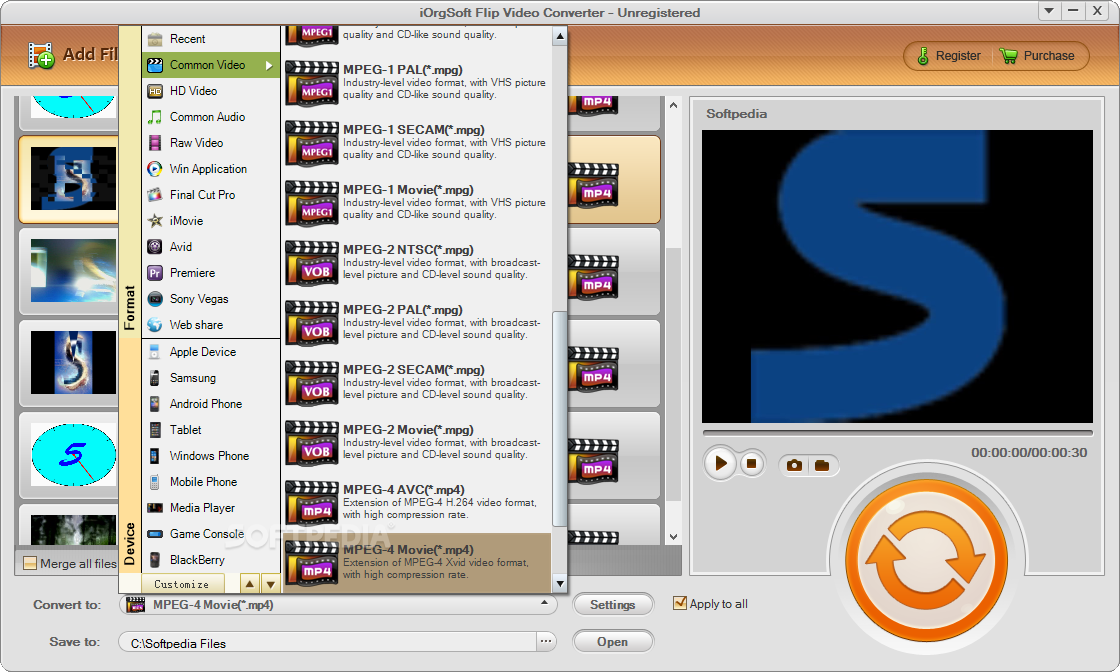The width and height of the screenshot is (1120, 672).
Task: Choose the Android Phone category
Action: (x=211, y=404)
